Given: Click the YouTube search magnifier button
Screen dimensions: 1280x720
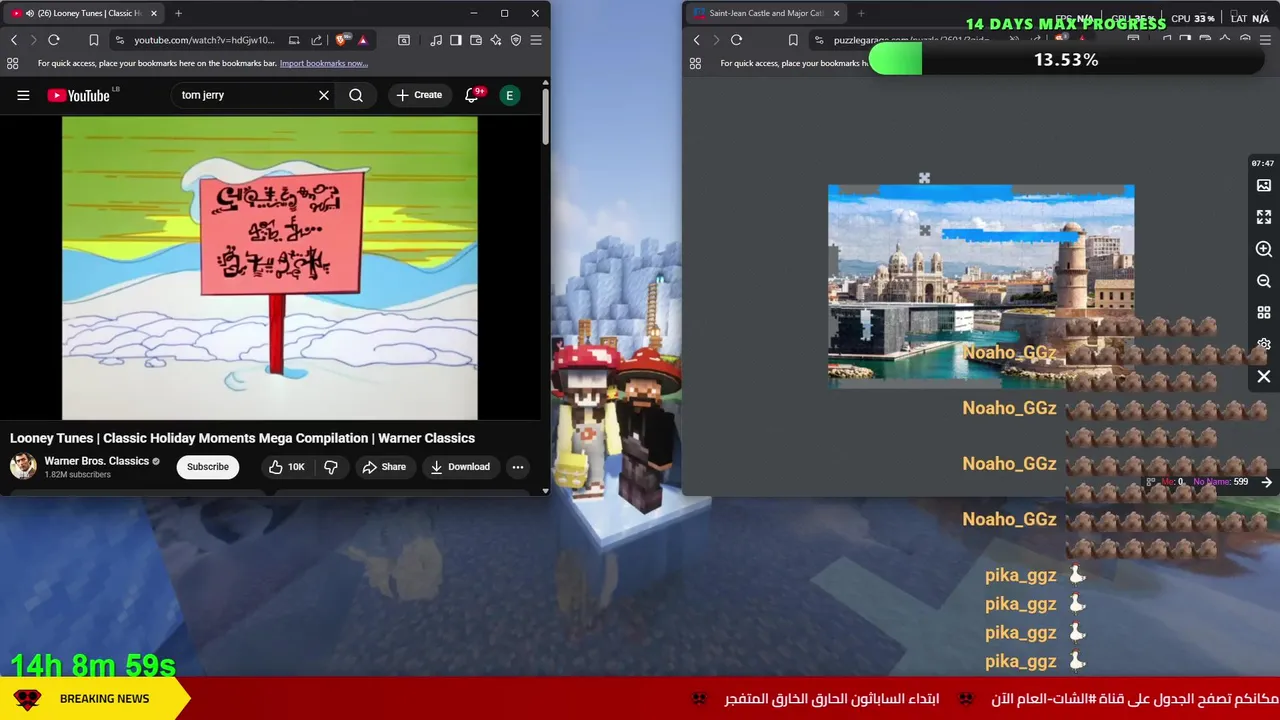Looking at the screenshot, I should (x=356, y=95).
